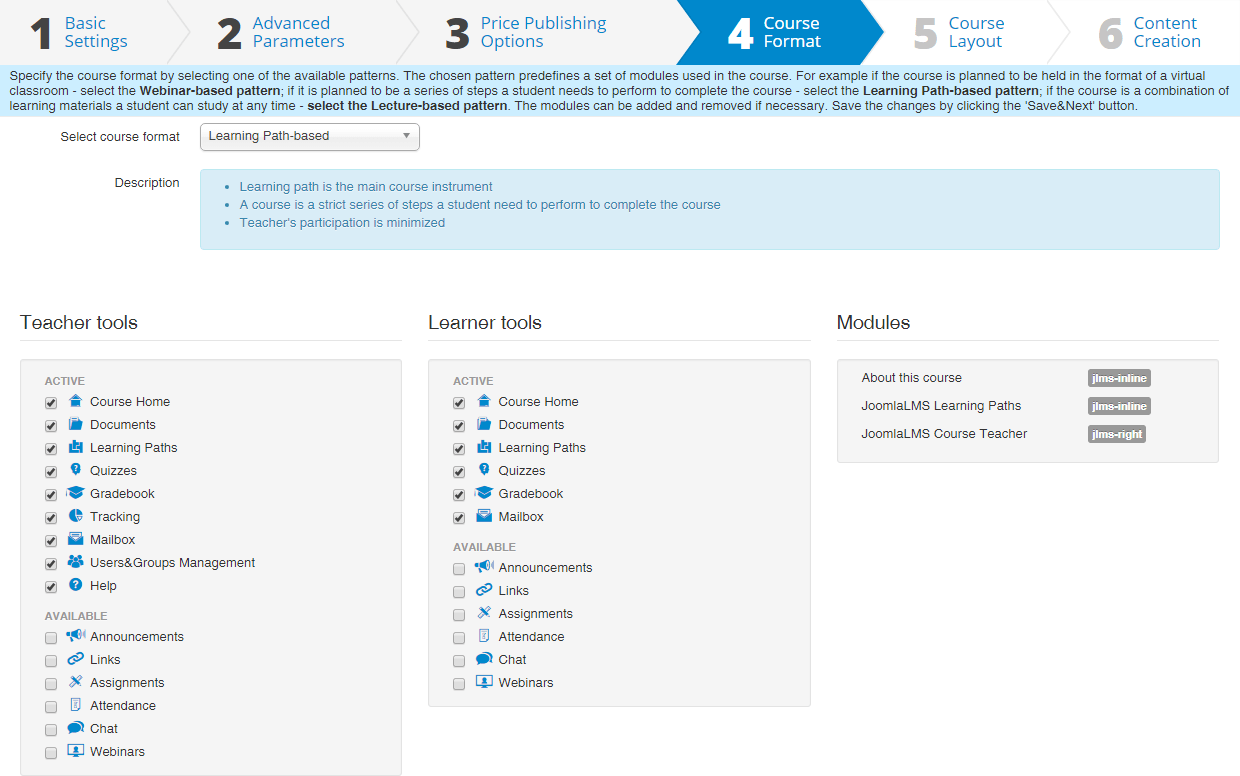Click the Learning Paths icon in Learner tools
Viewport: 1240px width, 776px height.
tap(484, 447)
